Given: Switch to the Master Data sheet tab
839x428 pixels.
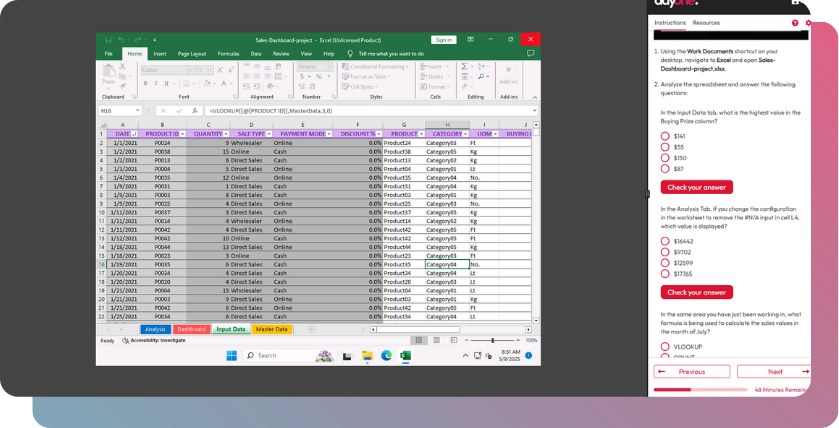Looking at the screenshot, I should pos(272,330).
